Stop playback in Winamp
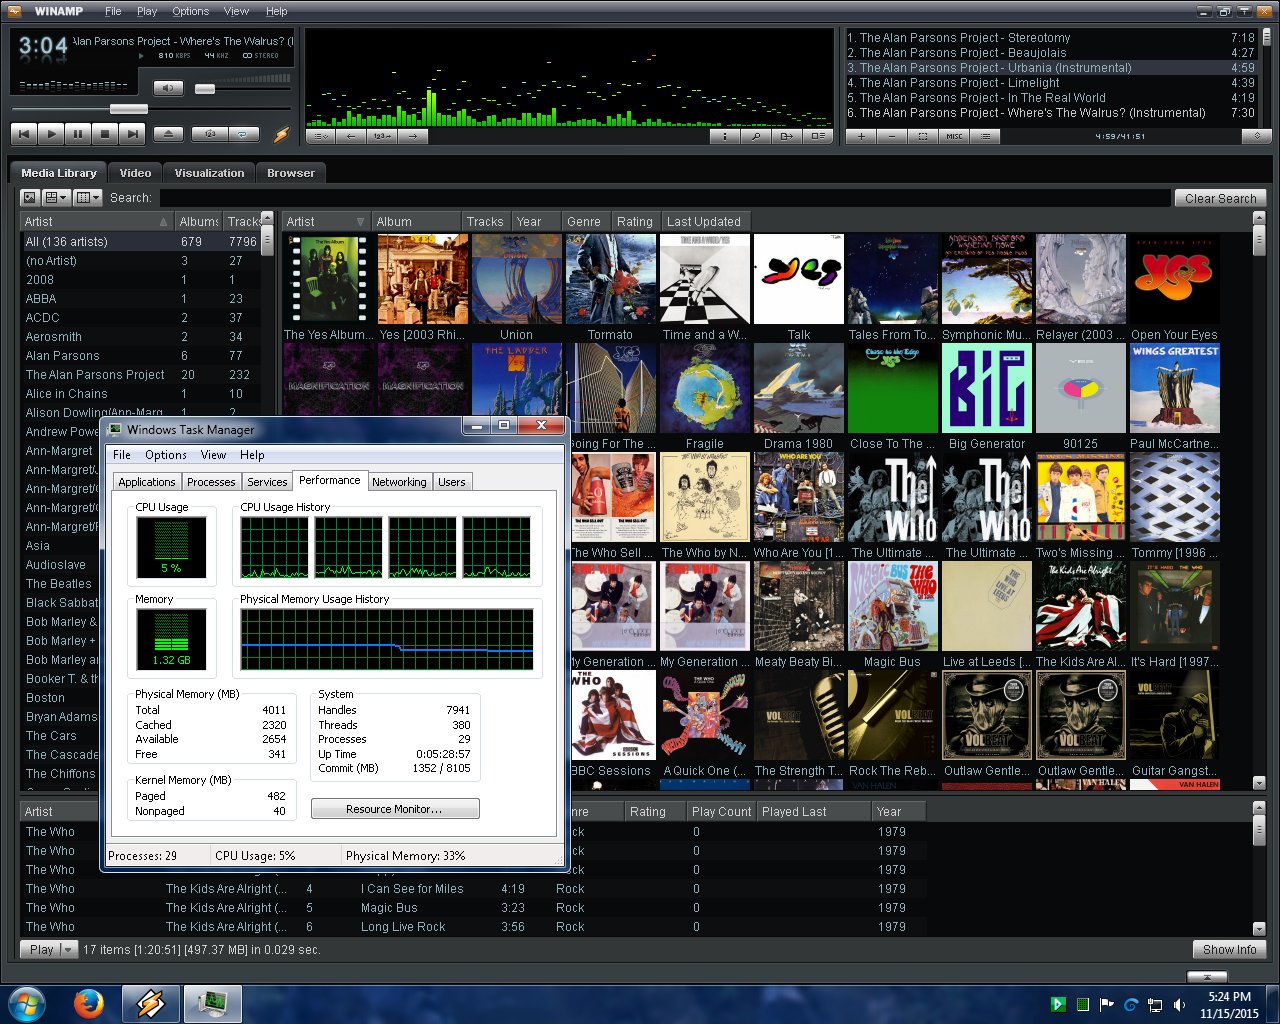The width and height of the screenshot is (1280, 1024). pos(105,133)
